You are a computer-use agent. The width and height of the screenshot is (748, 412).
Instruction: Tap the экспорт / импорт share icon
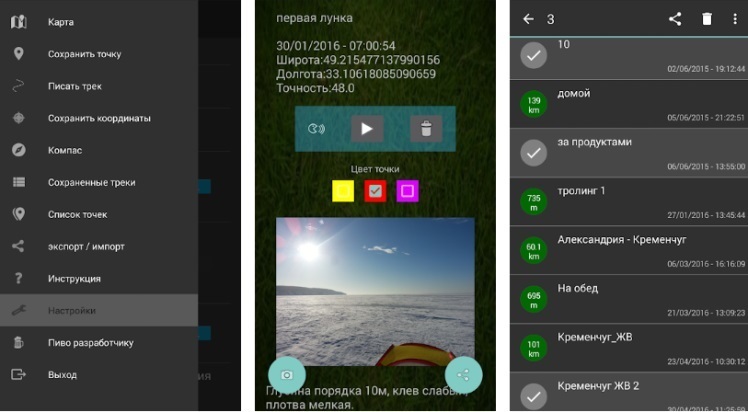[x=18, y=246]
